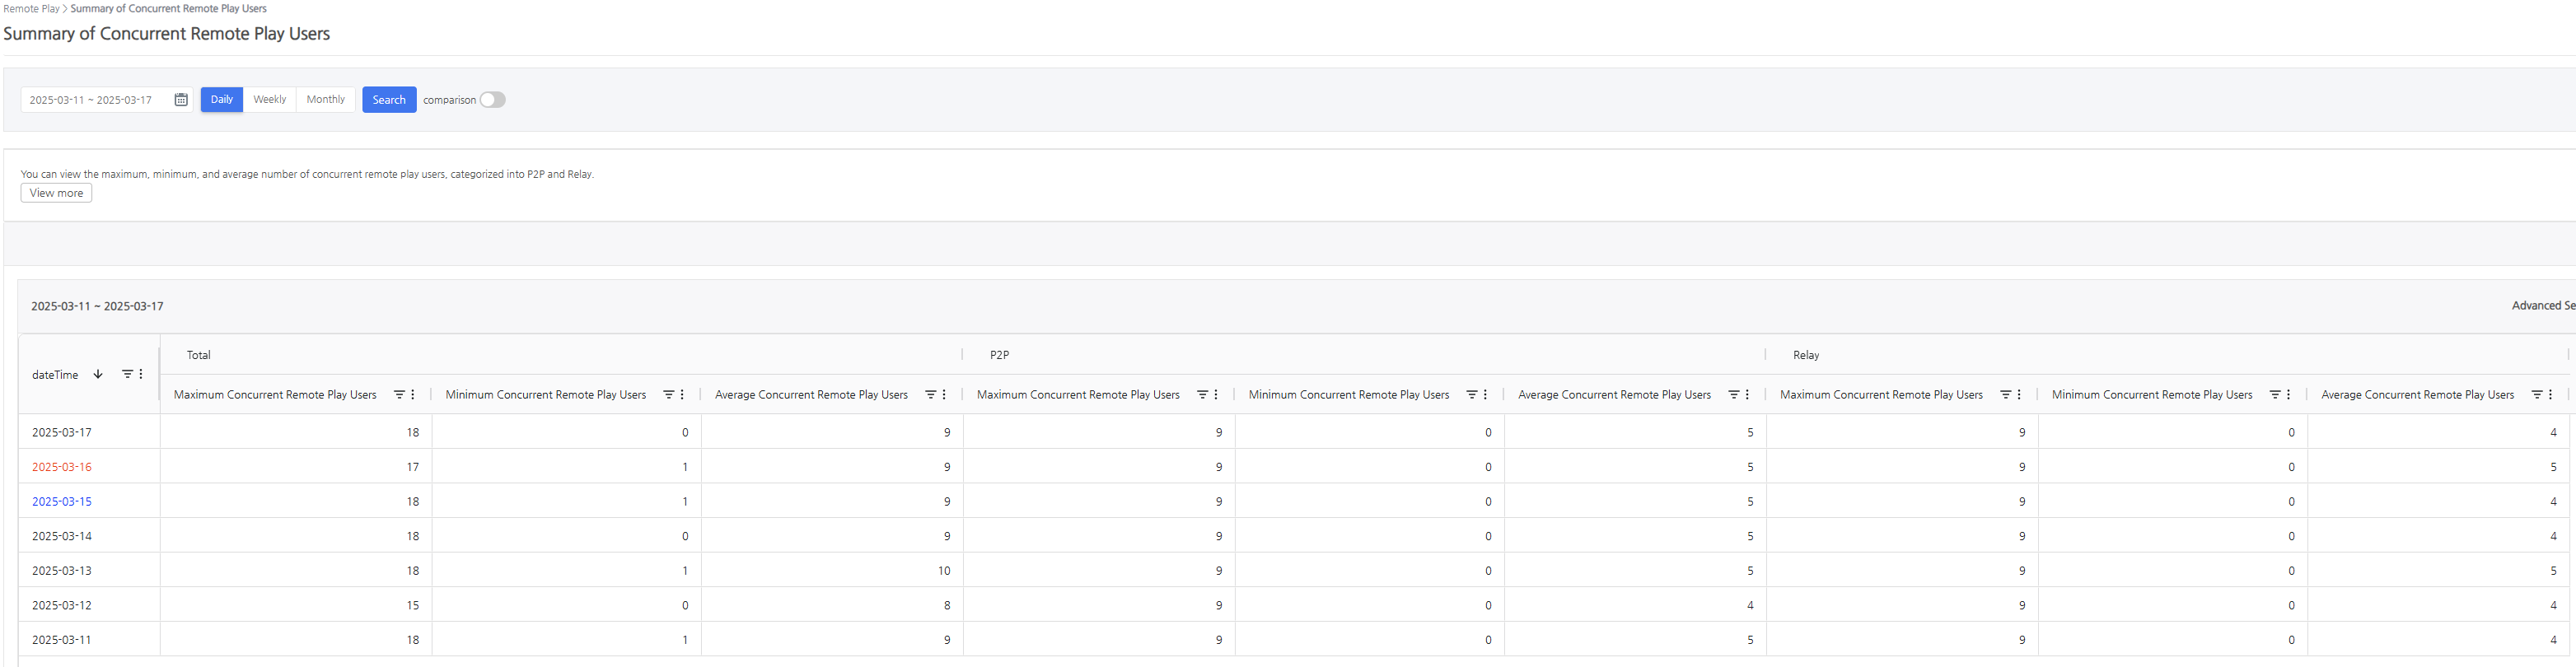Click the dateTime sort descending arrow
This screenshot has height=667, width=2576.
98,374
